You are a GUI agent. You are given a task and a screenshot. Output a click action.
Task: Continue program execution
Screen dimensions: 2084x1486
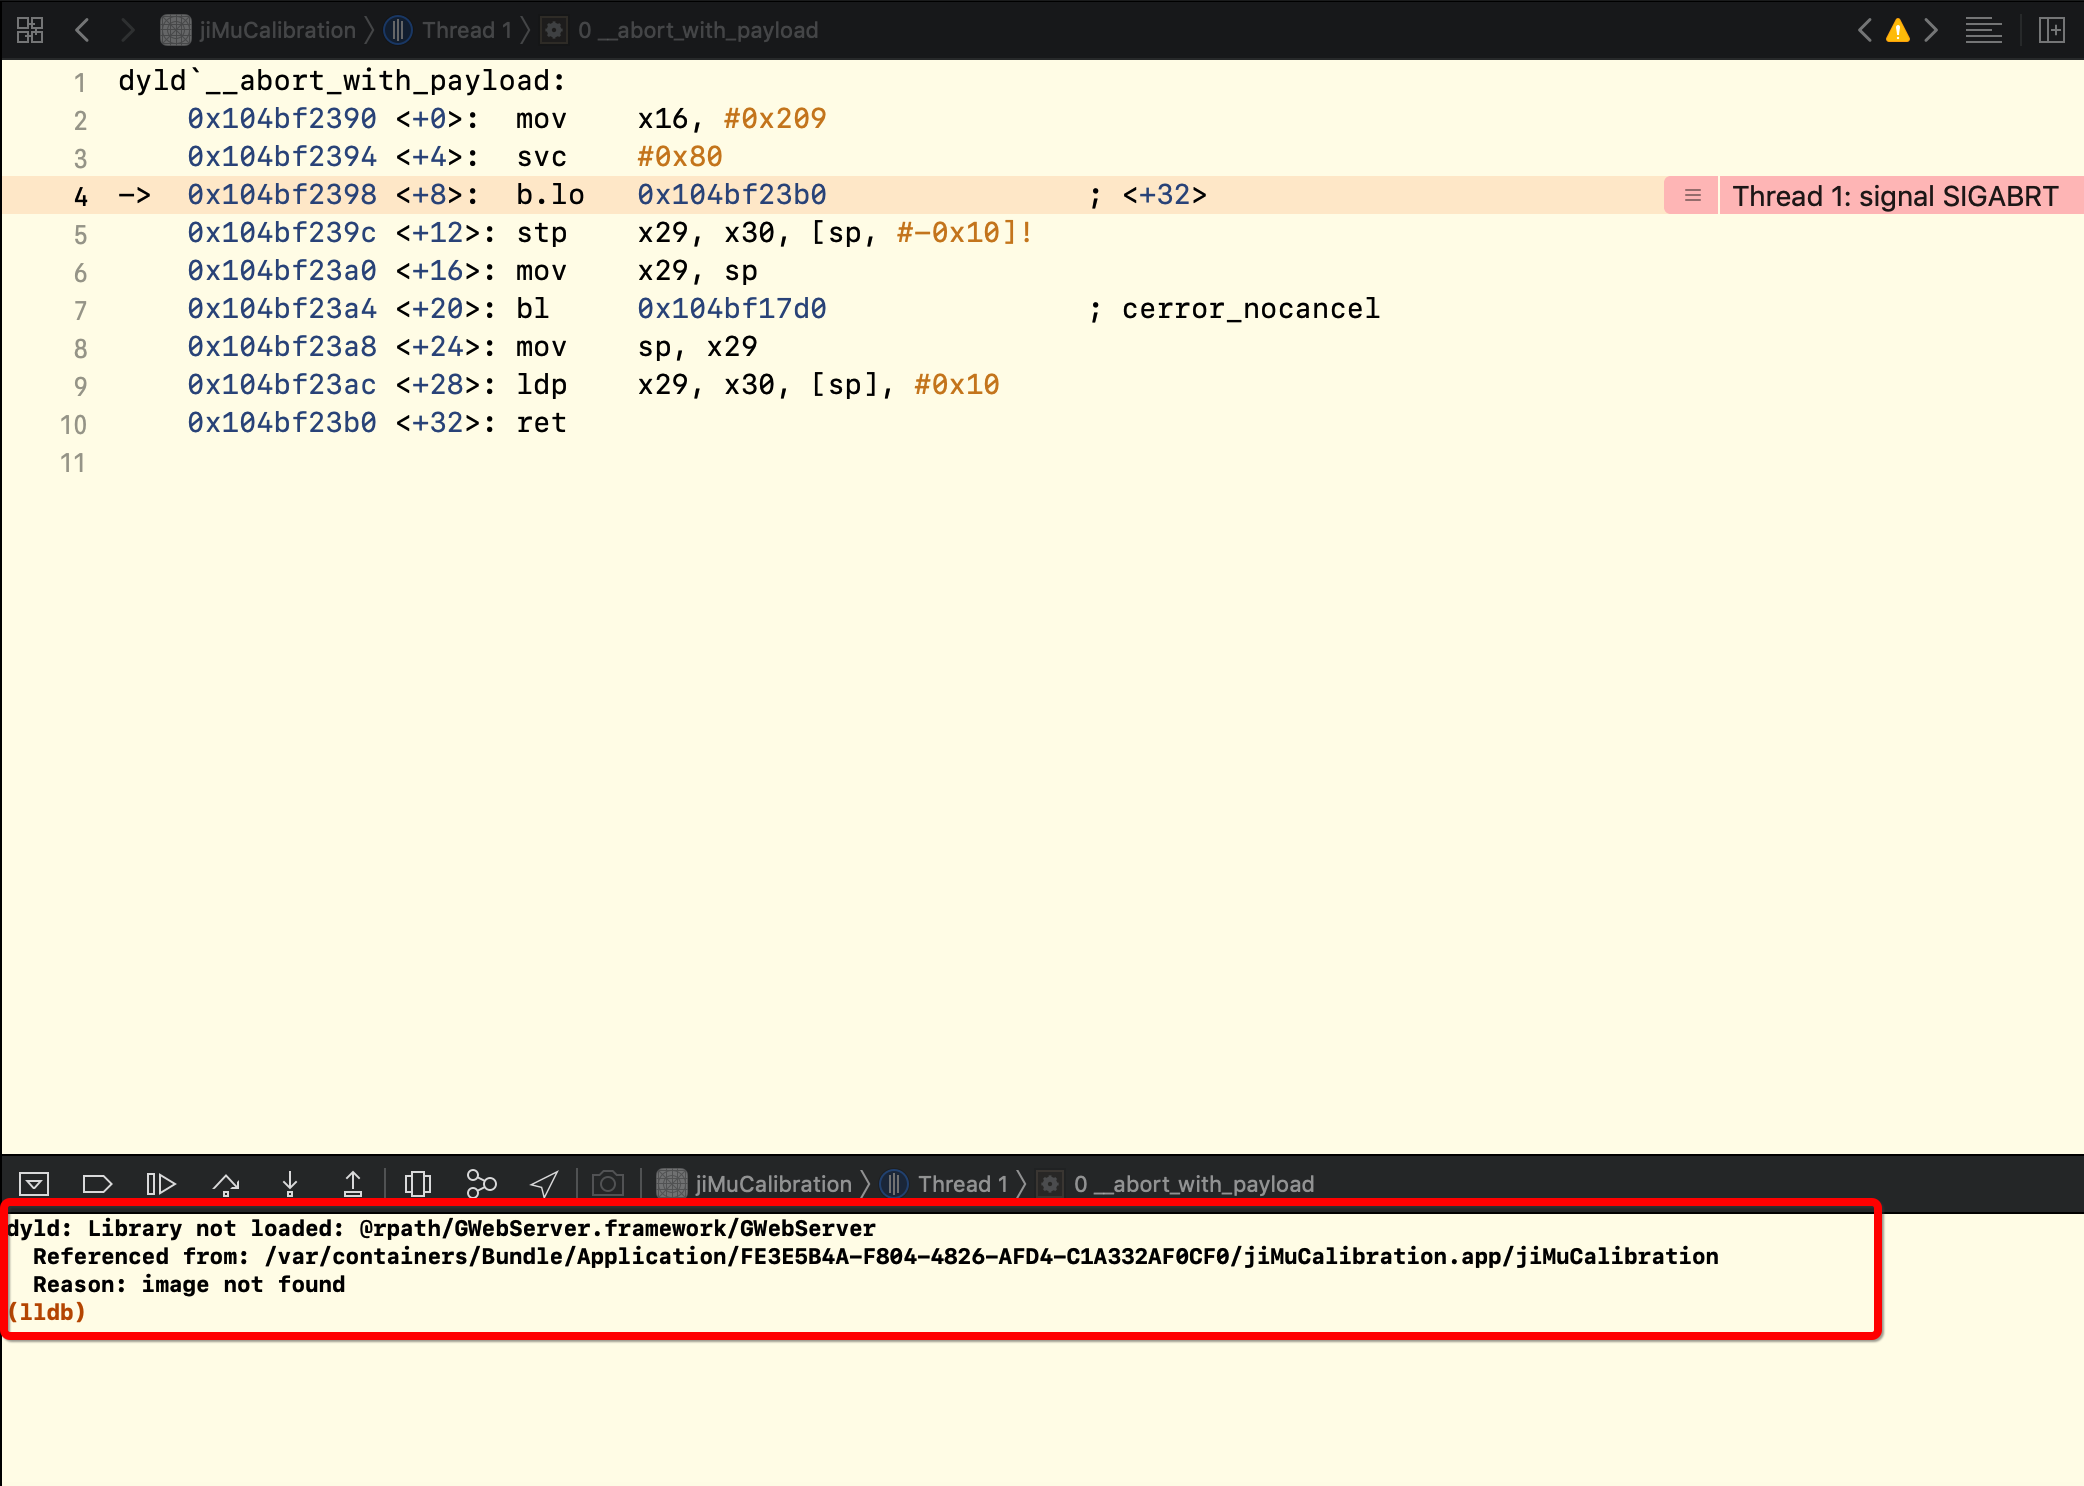coord(161,1184)
